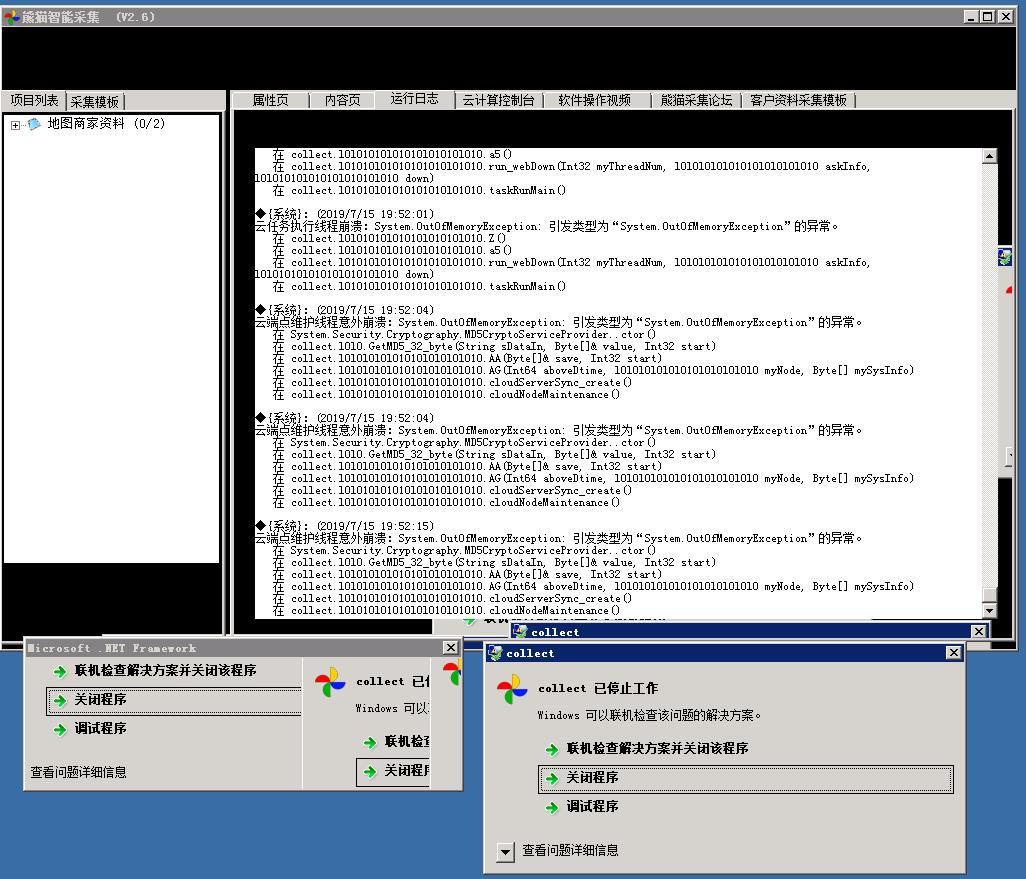Choose 调试程序 in the .NET Framework dialog
This screenshot has height=879, width=1026.
pyautogui.click(x=100, y=729)
